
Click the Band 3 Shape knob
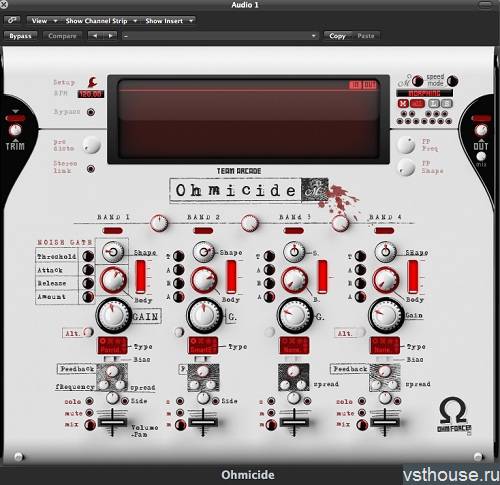294,252
